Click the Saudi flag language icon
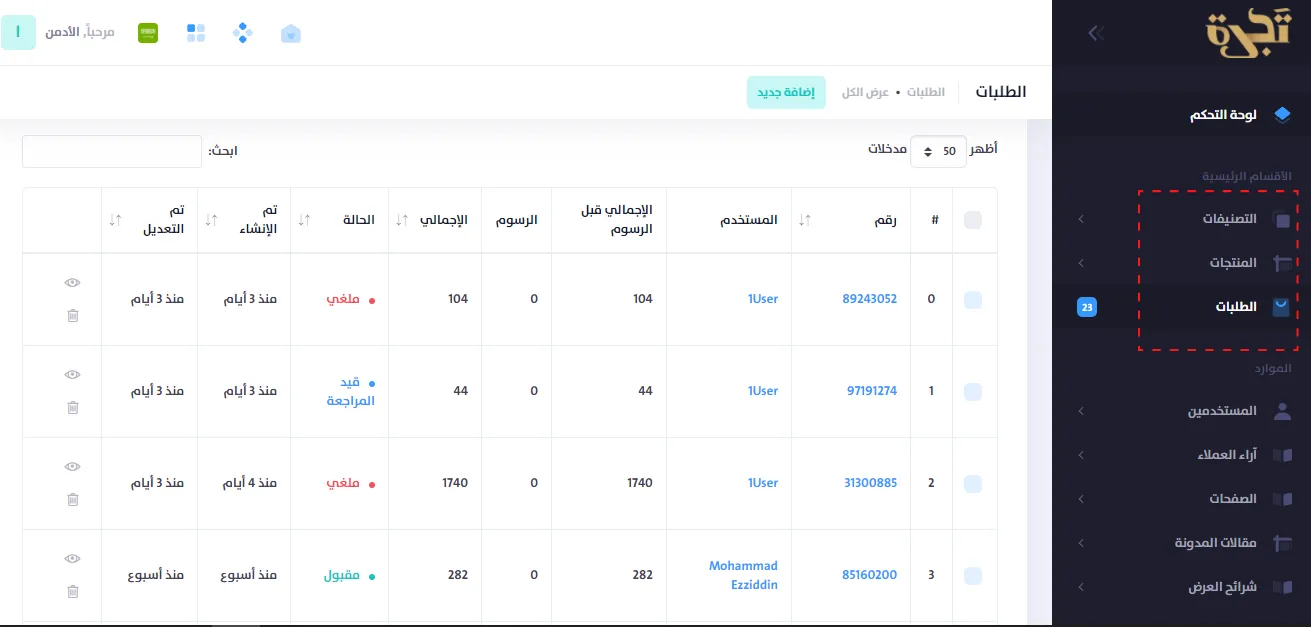This screenshot has height=627, width=1311. click(147, 32)
